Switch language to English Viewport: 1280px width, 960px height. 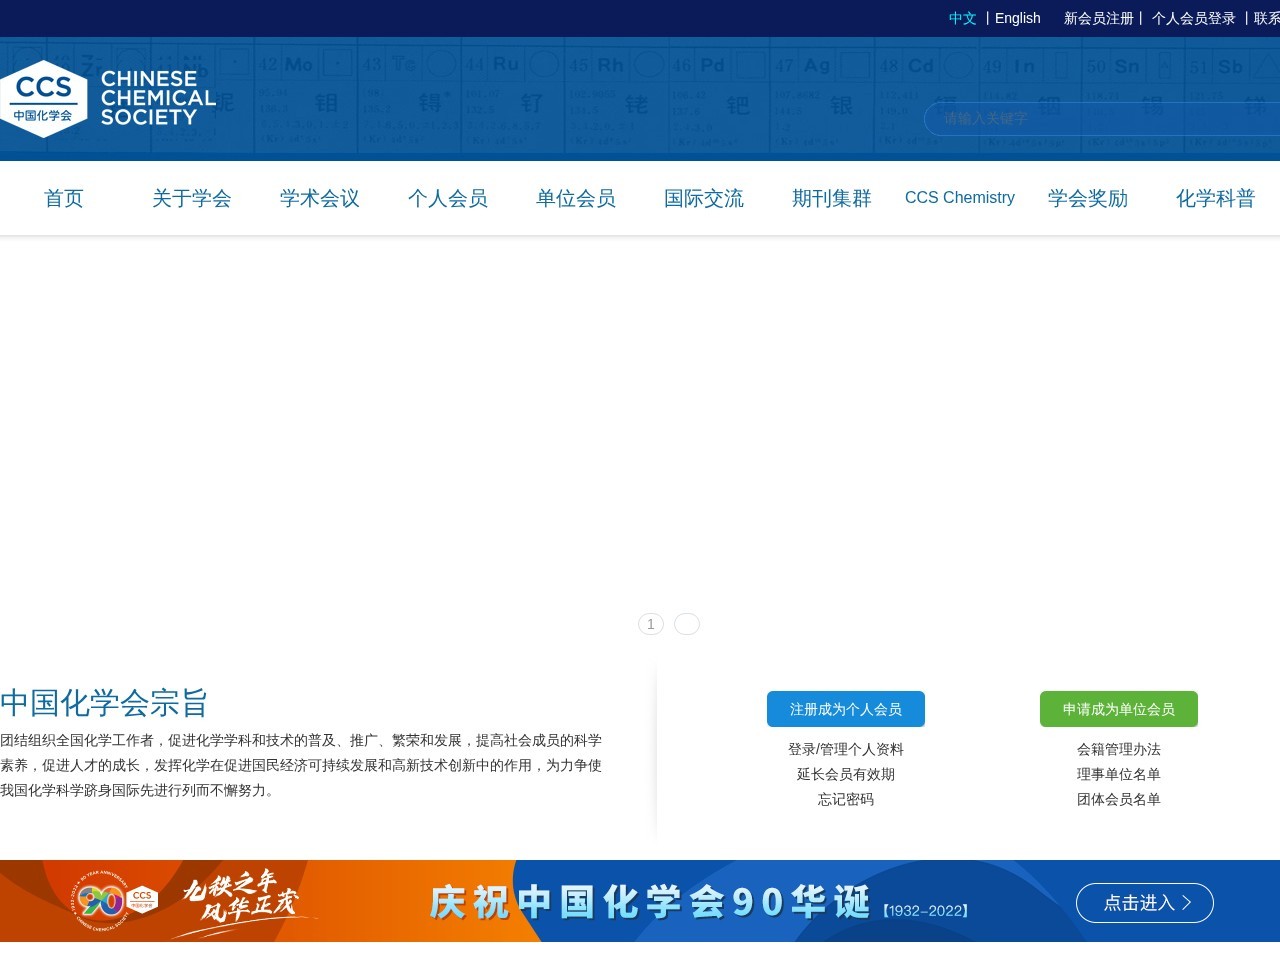(1017, 18)
